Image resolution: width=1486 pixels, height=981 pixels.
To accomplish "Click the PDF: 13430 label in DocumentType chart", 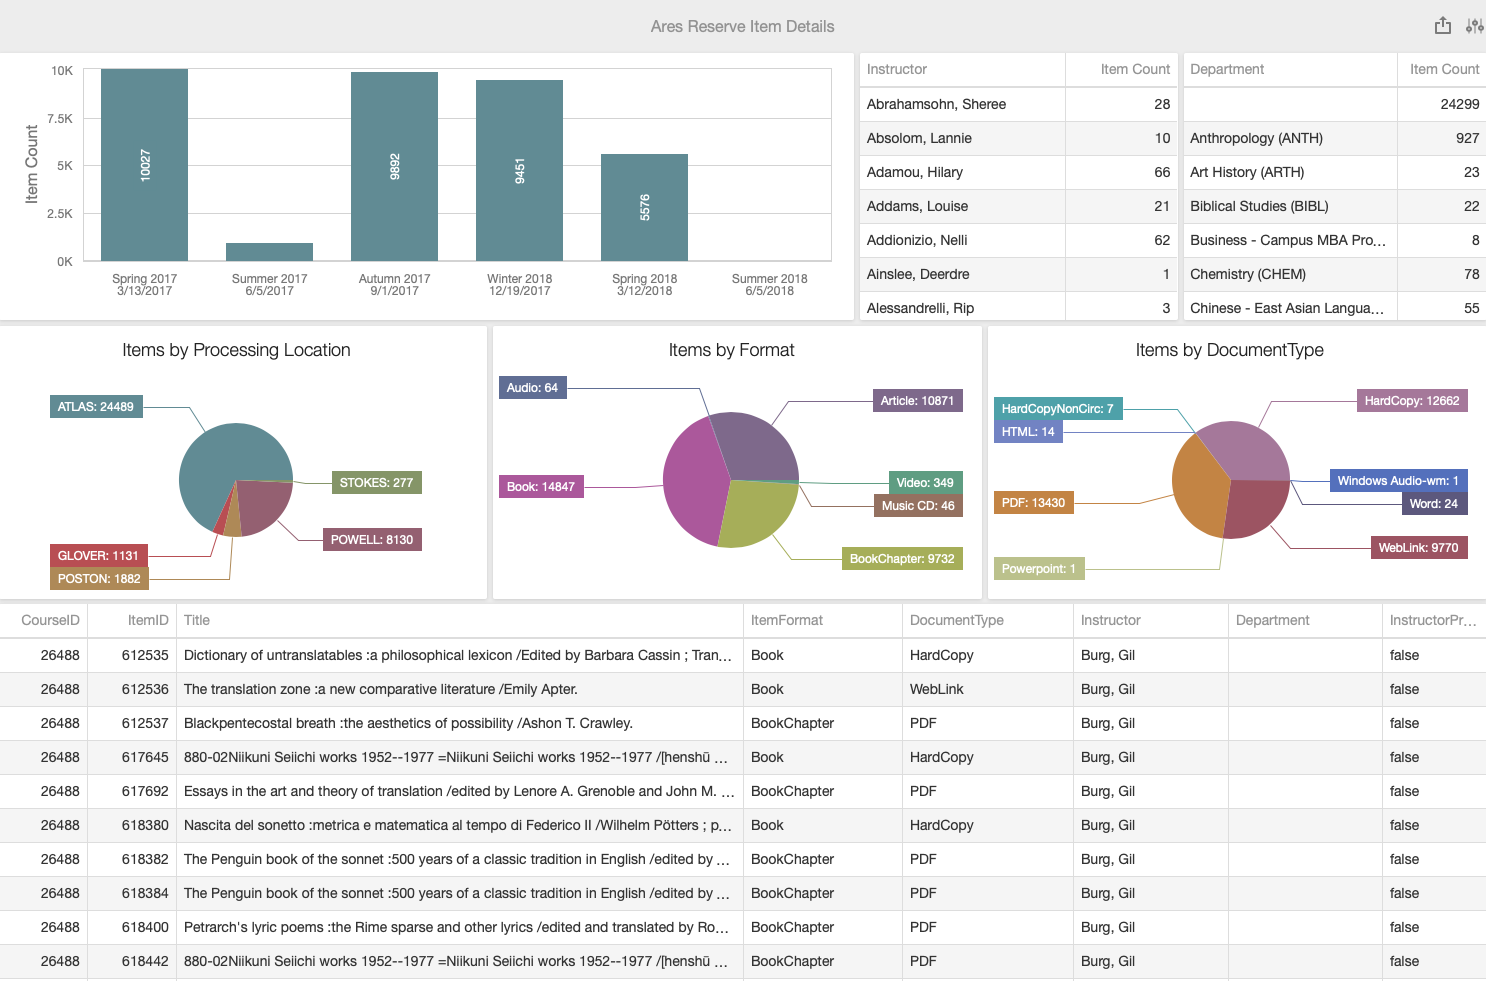I will point(1033,502).
